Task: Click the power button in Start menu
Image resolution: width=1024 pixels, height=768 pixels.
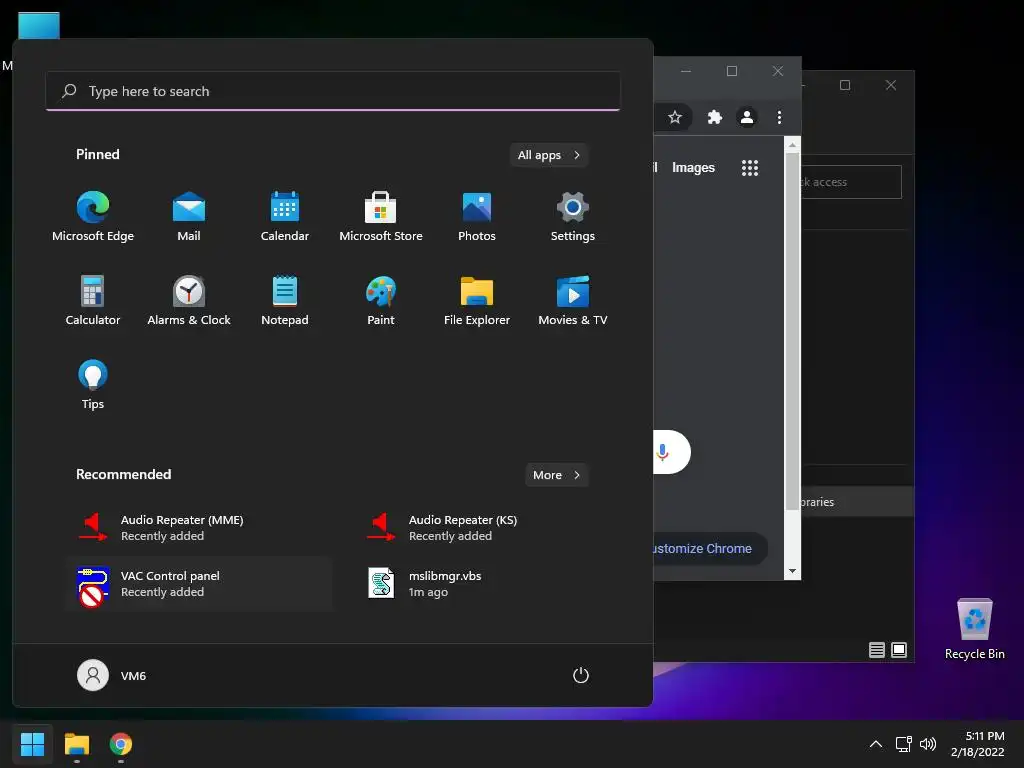Action: [x=581, y=675]
